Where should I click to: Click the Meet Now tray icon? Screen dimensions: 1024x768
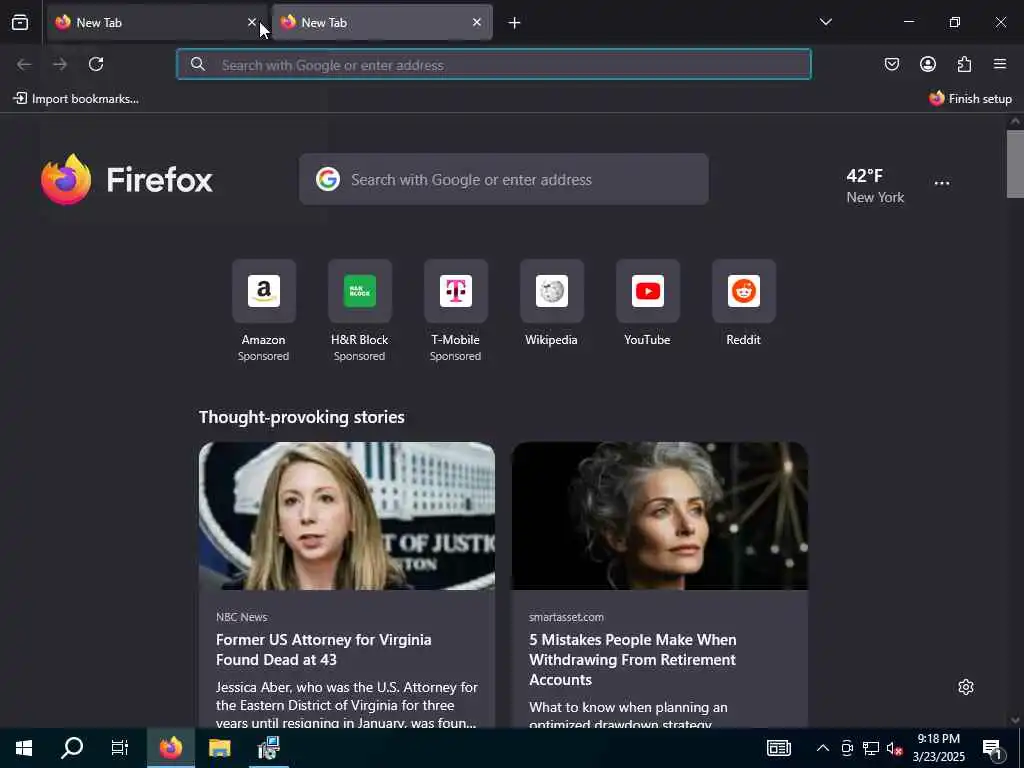[847, 748]
